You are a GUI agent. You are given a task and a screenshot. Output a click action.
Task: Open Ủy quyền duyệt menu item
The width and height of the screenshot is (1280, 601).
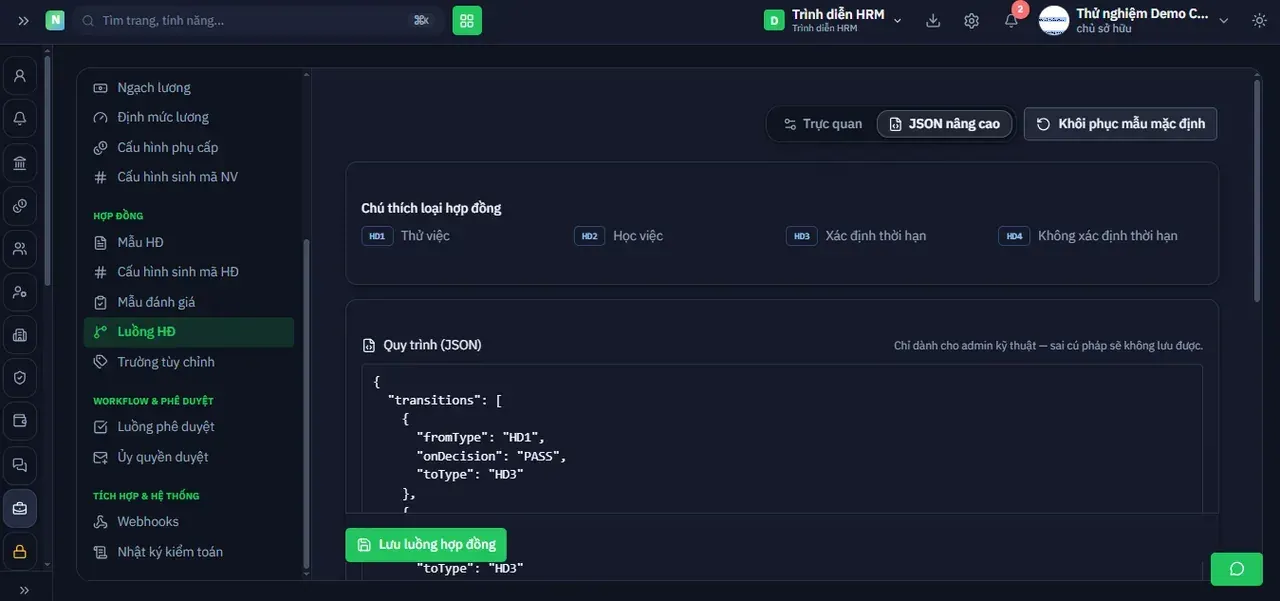click(x=189, y=457)
